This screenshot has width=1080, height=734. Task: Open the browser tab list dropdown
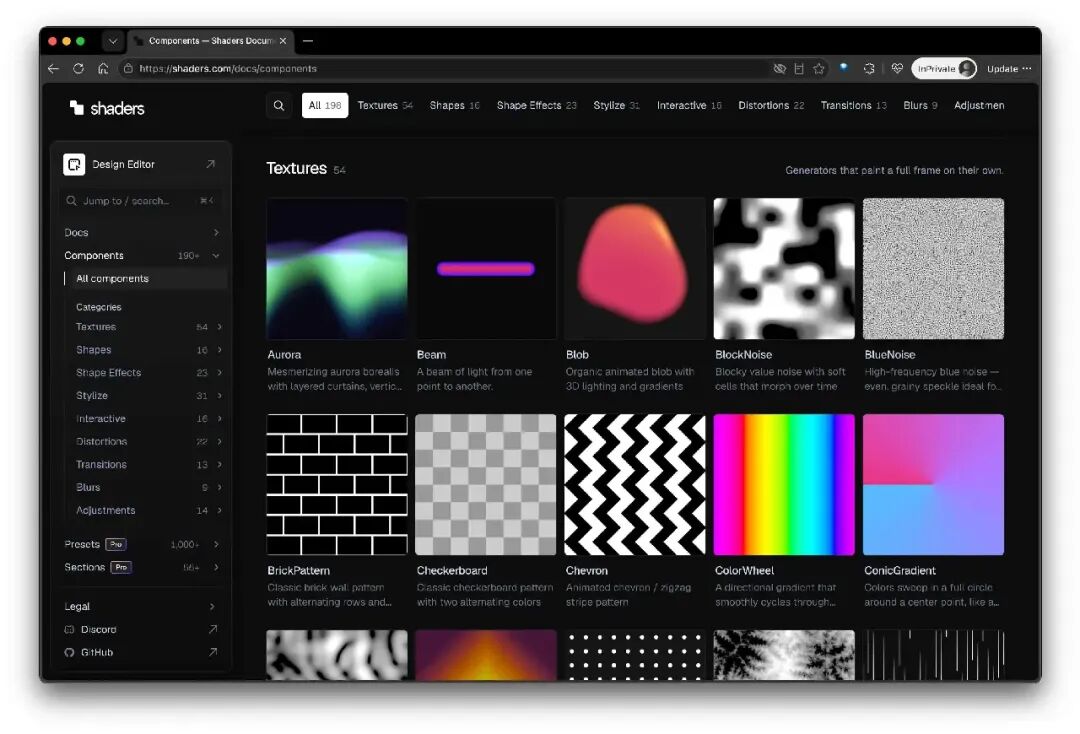[x=113, y=41]
